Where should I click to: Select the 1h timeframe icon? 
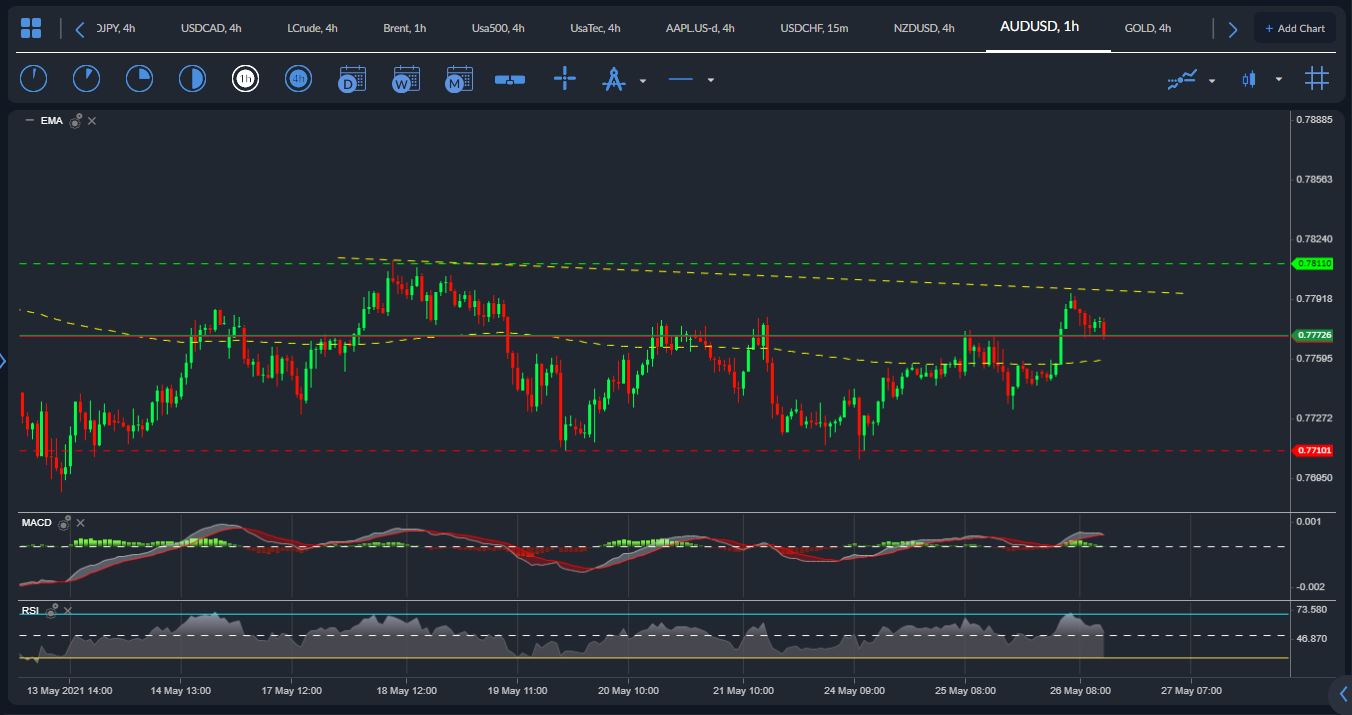click(x=245, y=79)
